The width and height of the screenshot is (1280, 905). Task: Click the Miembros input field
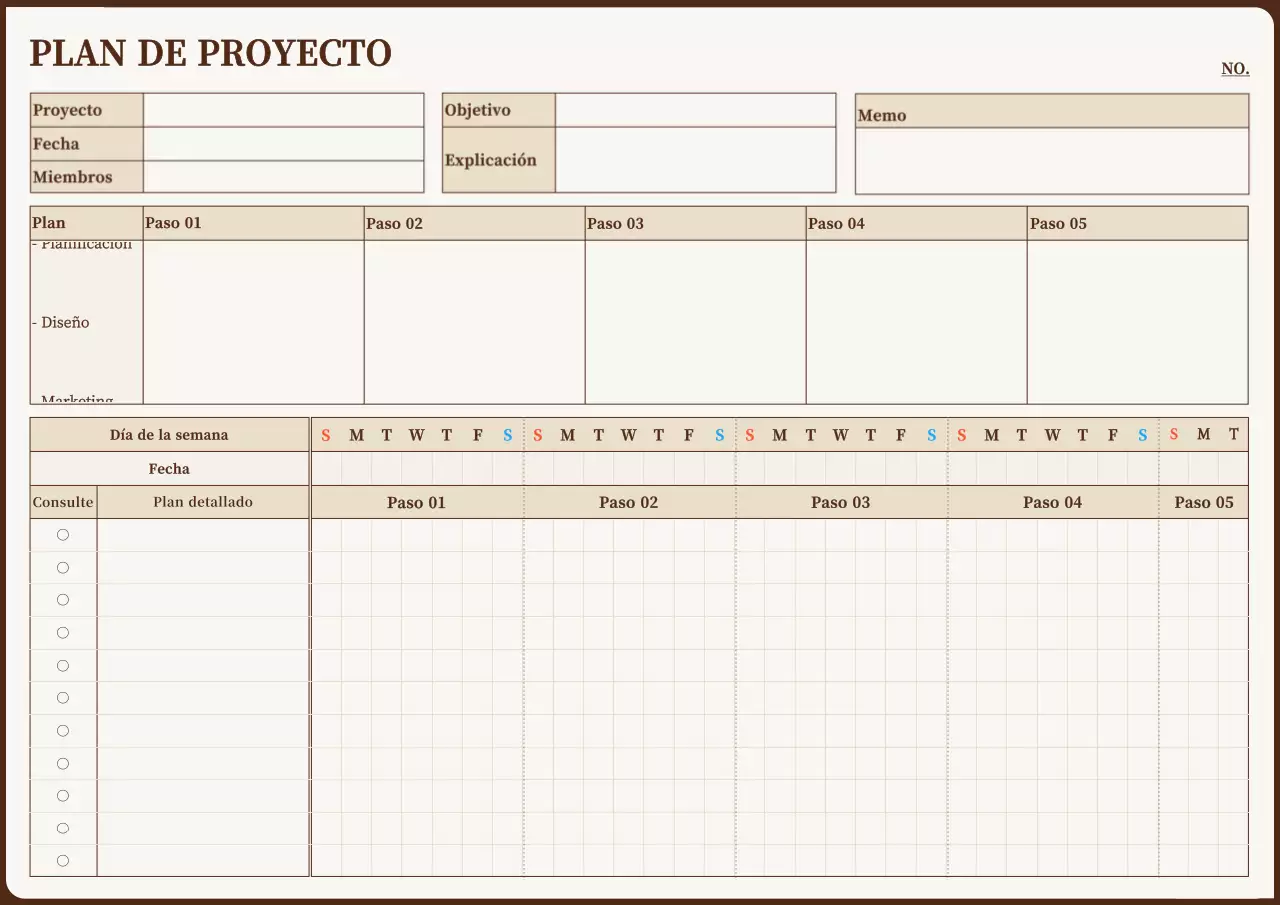coord(283,177)
